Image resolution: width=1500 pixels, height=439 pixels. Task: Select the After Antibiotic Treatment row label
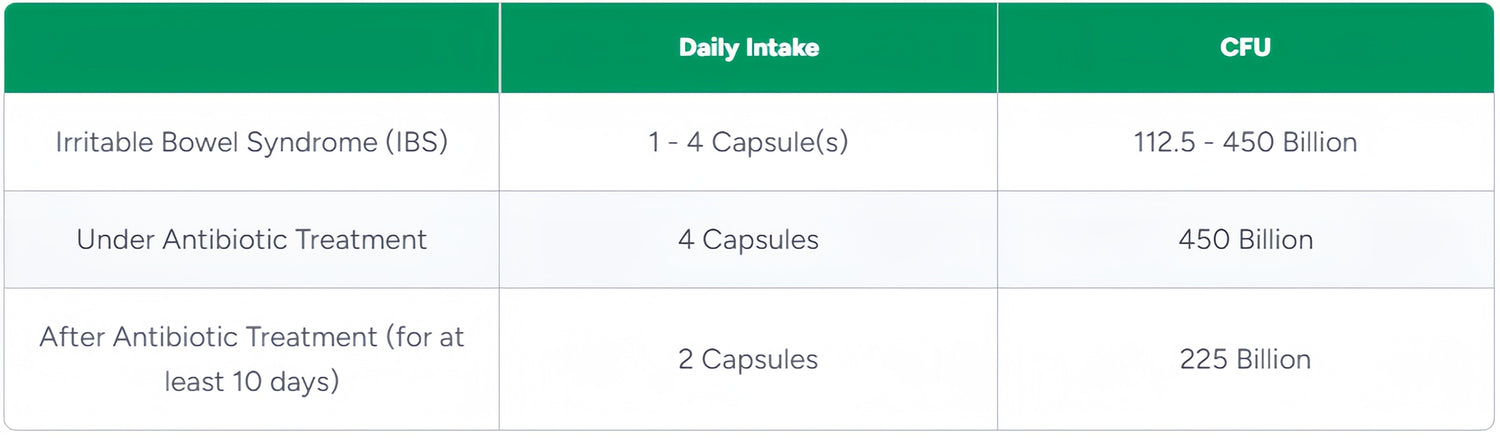point(251,359)
